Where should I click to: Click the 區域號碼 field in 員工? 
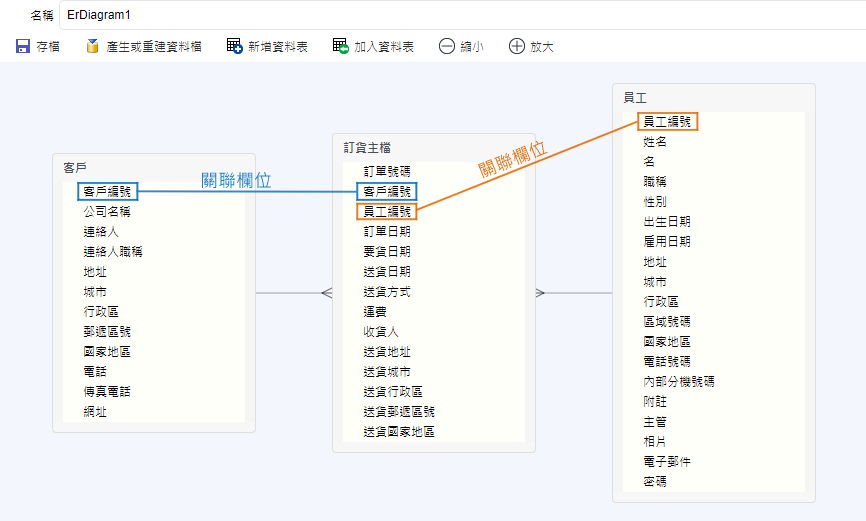tap(667, 322)
